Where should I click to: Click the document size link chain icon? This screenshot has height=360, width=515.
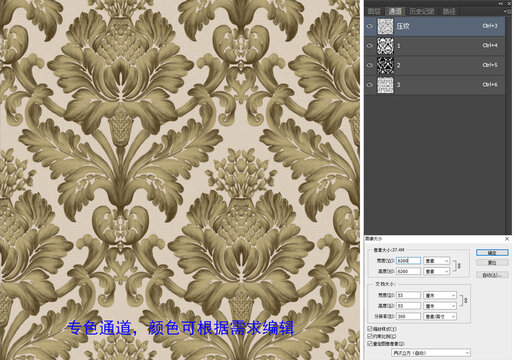tap(465, 300)
